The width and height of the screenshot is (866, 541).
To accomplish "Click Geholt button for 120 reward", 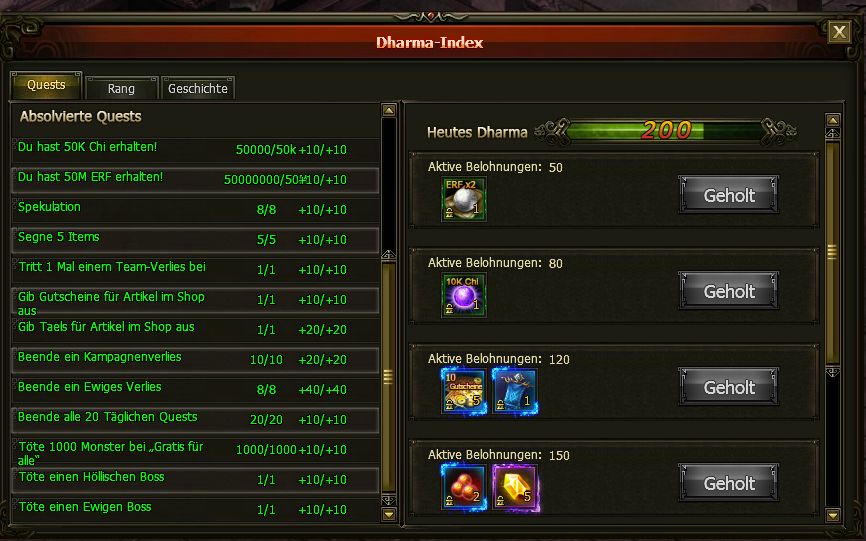I will click(728, 387).
